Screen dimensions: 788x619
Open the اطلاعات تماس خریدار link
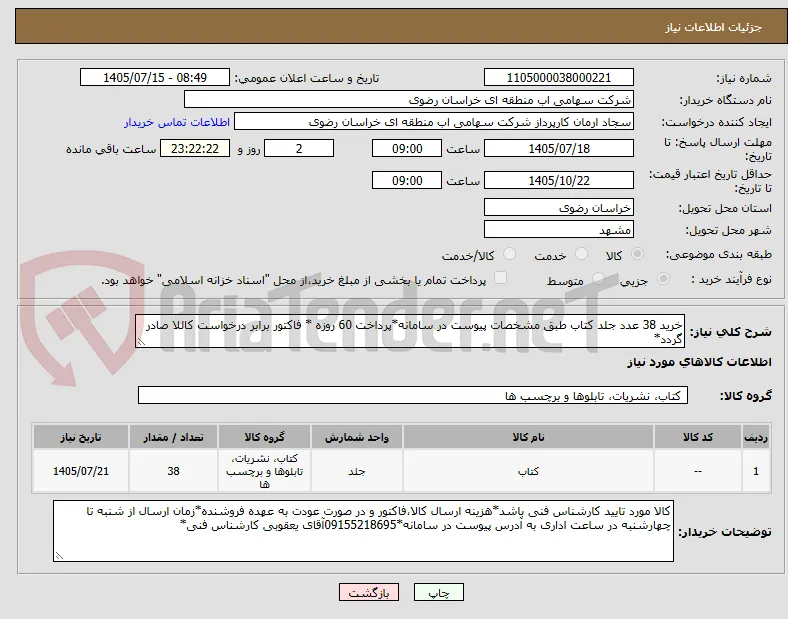click(x=177, y=122)
